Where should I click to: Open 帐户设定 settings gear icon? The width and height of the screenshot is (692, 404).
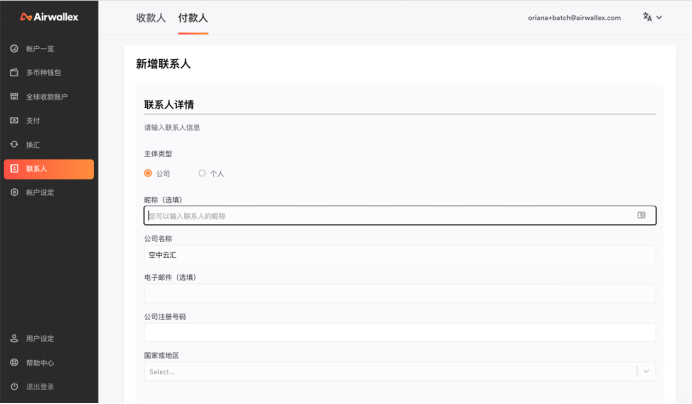[14, 193]
